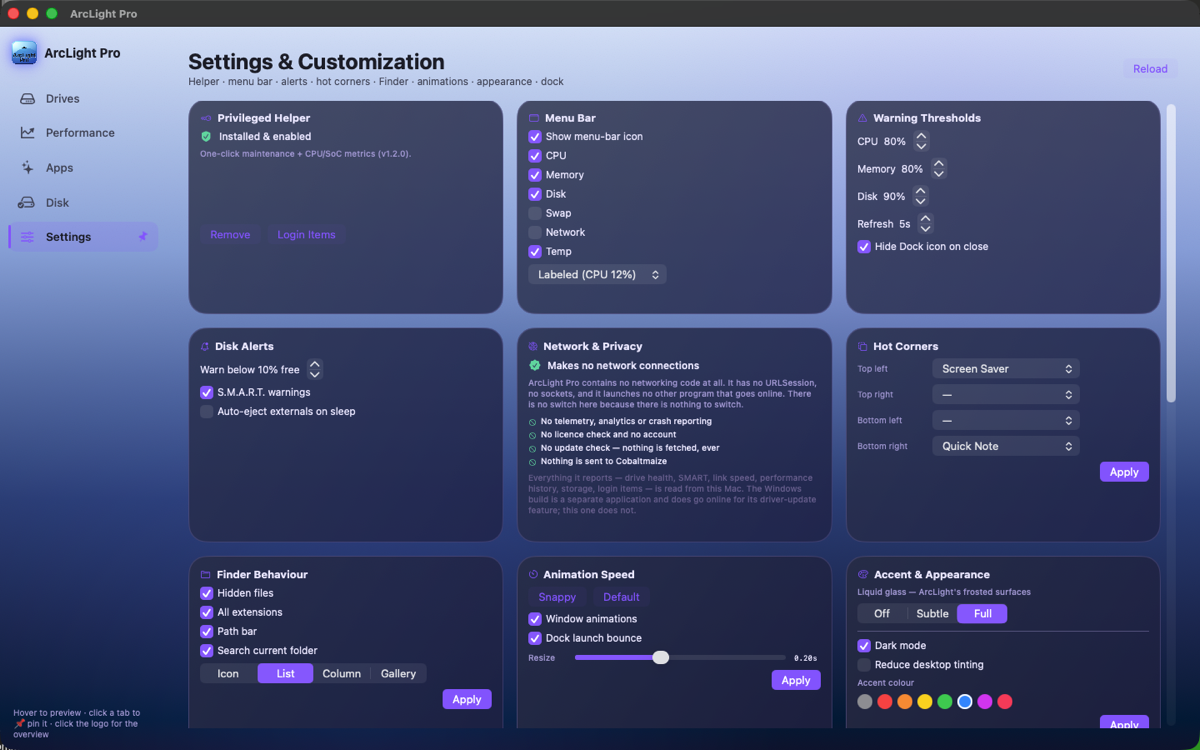Click the Network & Privacy globe icon
Image resolution: width=1200 pixels, height=750 pixels.
pos(533,347)
